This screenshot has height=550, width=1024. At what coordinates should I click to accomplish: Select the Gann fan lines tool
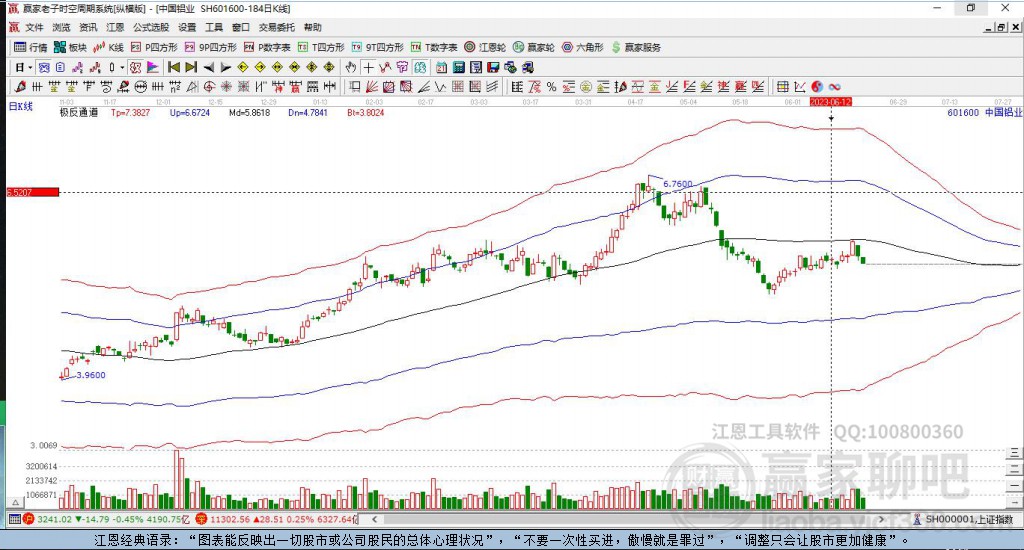pyautogui.click(x=371, y=86)
